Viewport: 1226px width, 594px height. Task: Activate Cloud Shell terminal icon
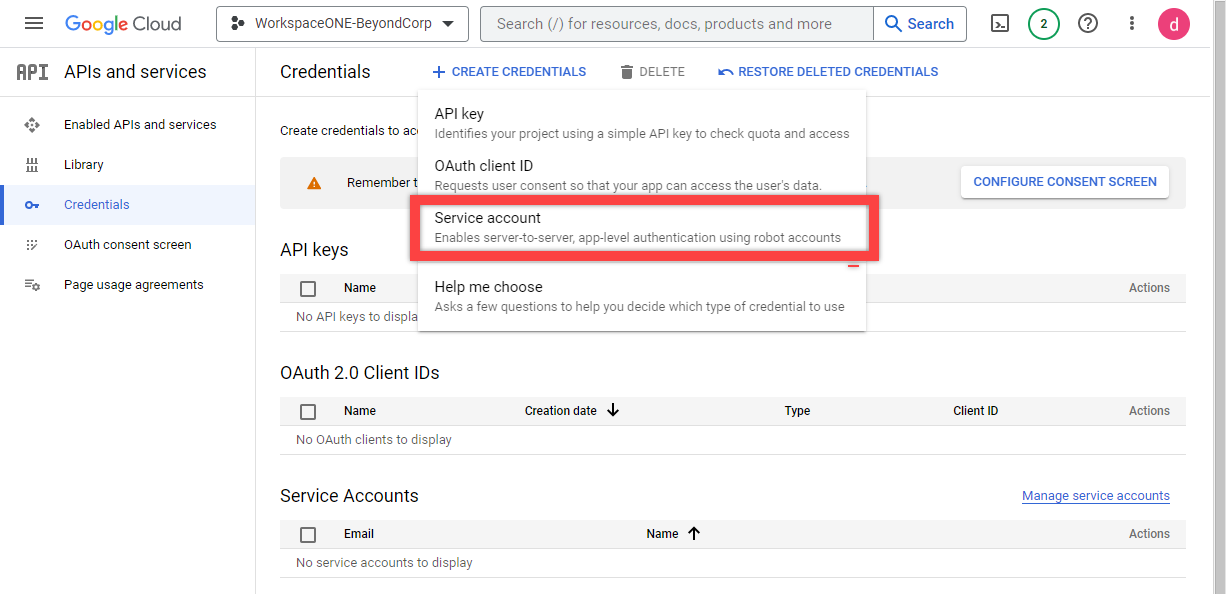[1000, 24]
